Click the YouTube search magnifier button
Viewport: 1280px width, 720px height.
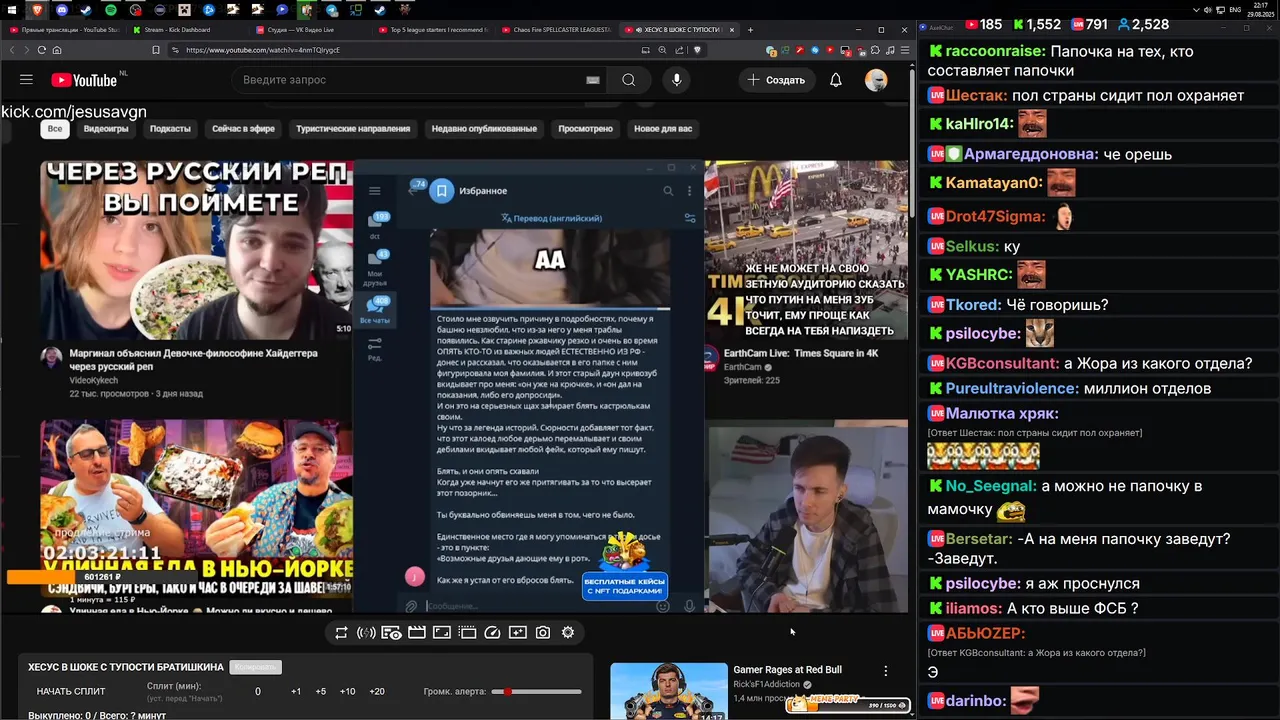click(x=628, y=80)
